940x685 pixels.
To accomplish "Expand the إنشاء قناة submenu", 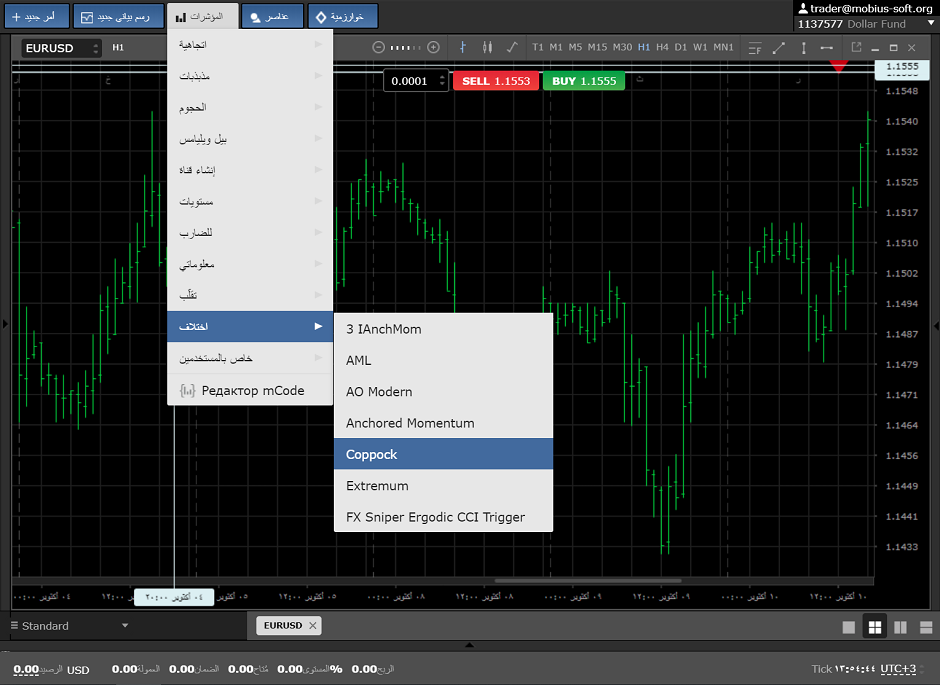I will (250, 170).
